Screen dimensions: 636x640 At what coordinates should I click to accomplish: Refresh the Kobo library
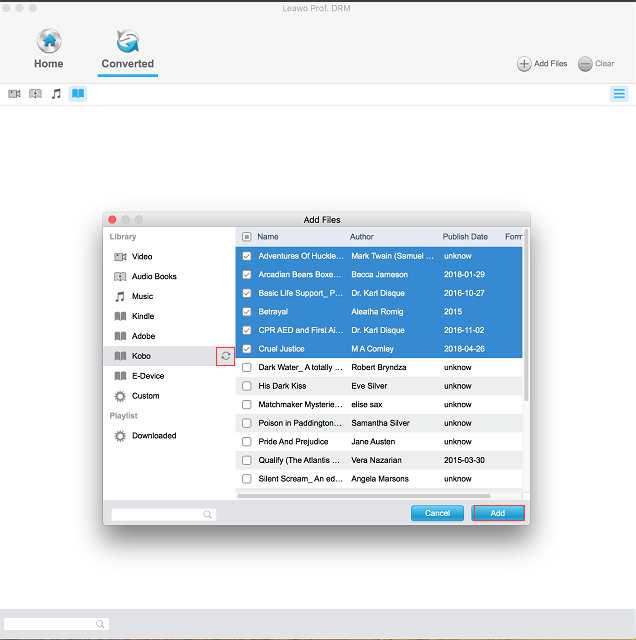225,356
